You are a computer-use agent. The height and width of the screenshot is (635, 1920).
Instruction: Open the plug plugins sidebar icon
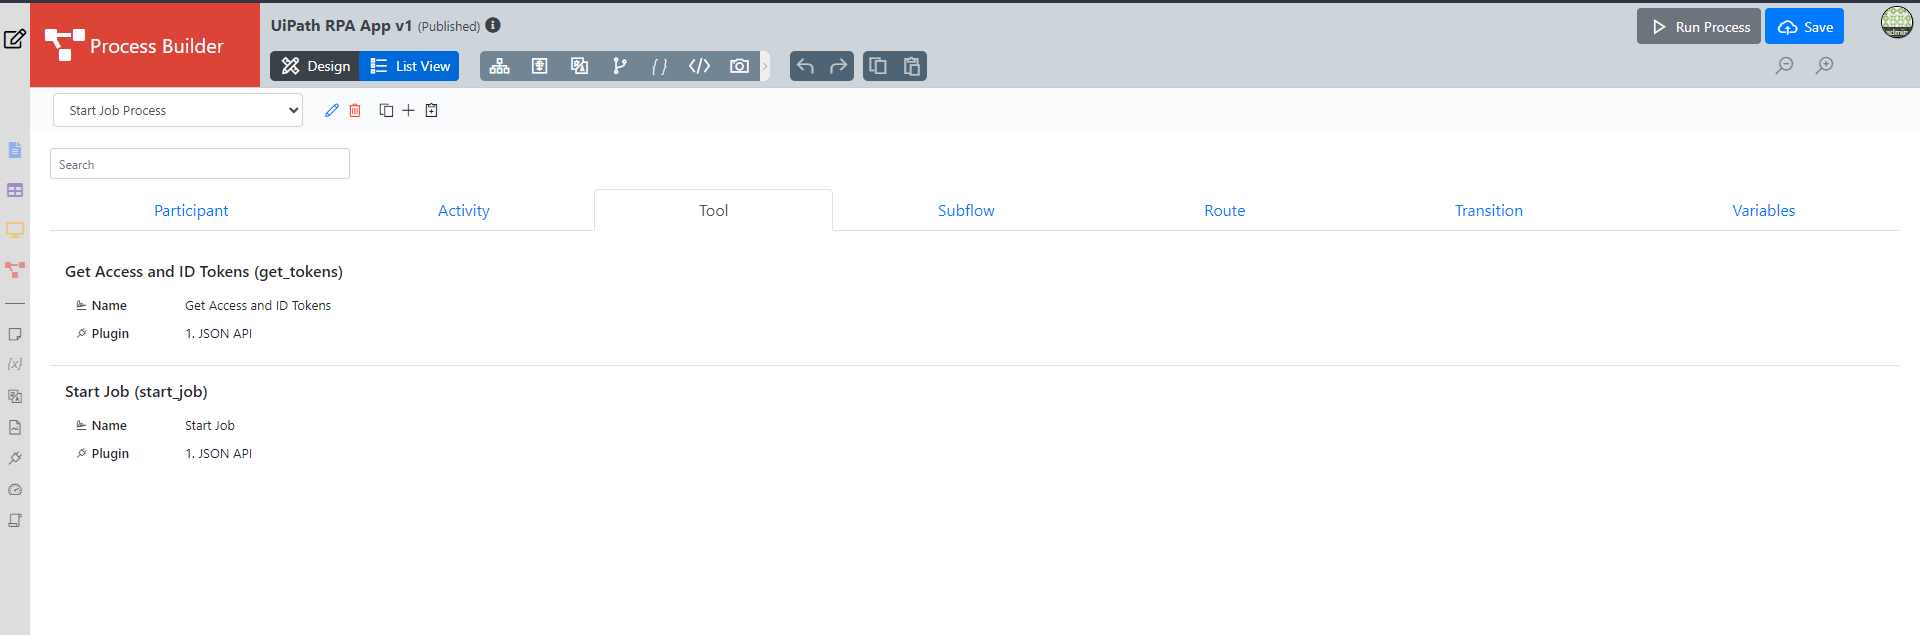coord(15,458)
